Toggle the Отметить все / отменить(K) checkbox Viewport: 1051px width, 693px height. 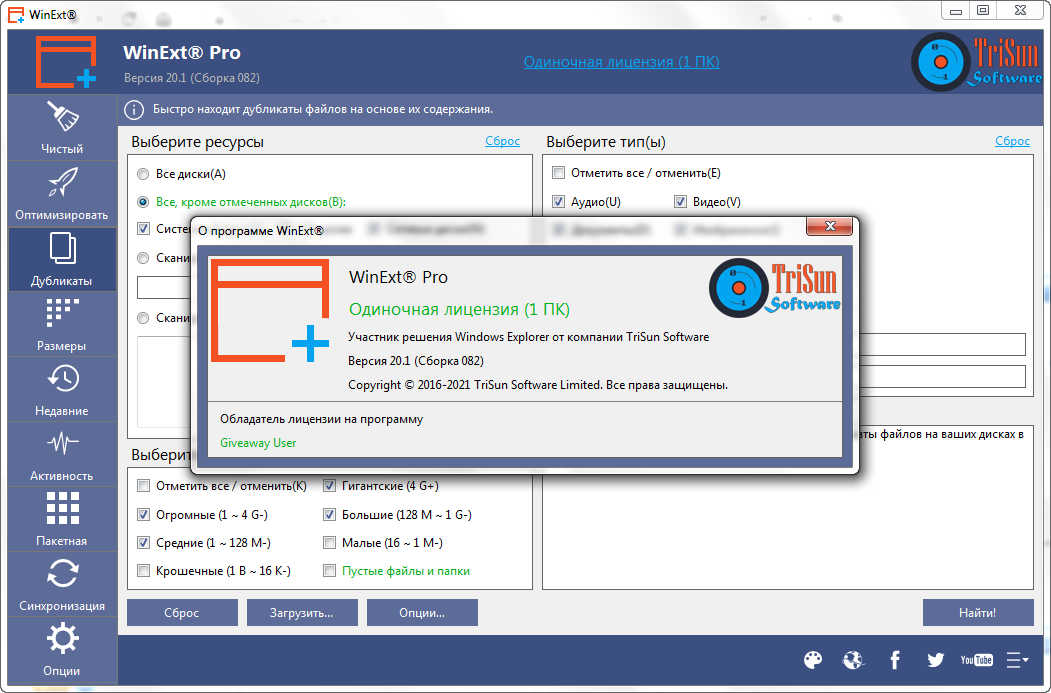143,486
